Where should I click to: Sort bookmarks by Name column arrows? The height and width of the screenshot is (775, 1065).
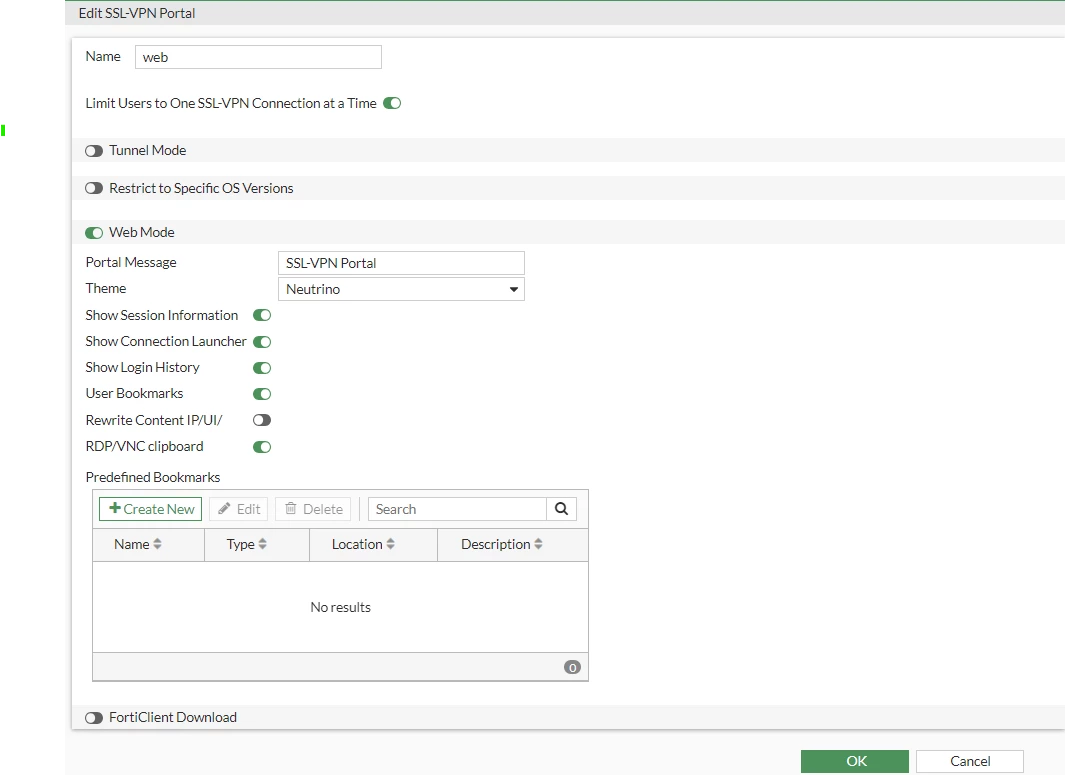[158, 544]
